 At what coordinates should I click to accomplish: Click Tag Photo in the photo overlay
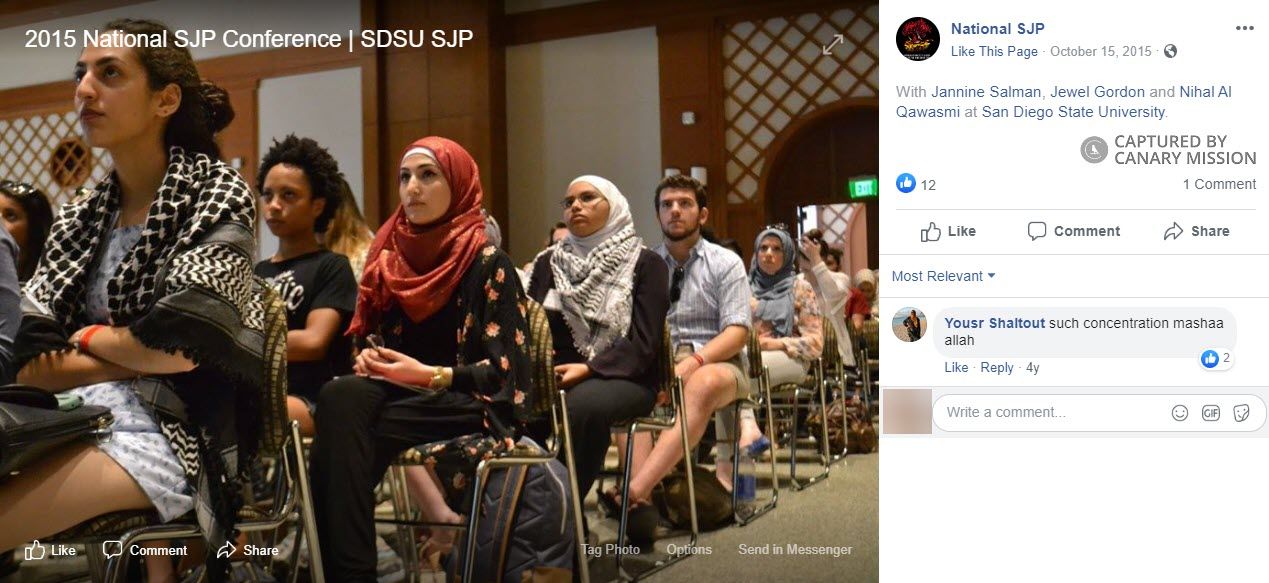point(610,549)
